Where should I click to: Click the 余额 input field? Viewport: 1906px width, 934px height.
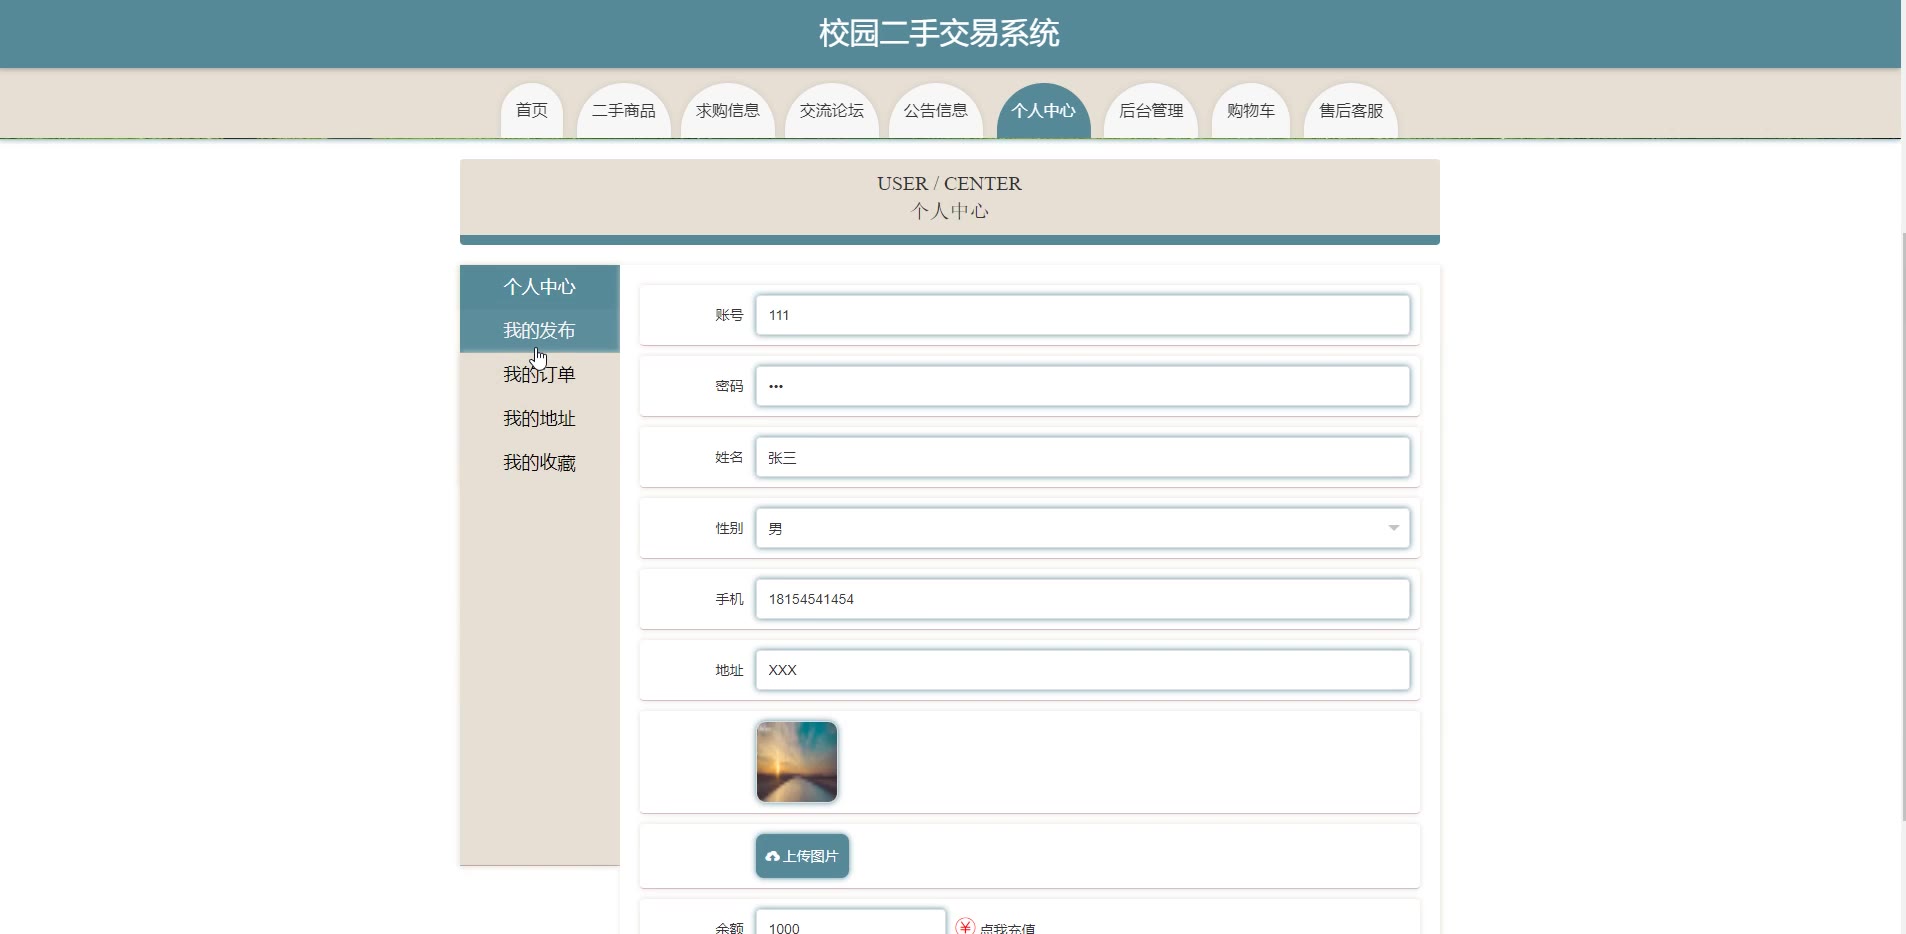point(851,924)
